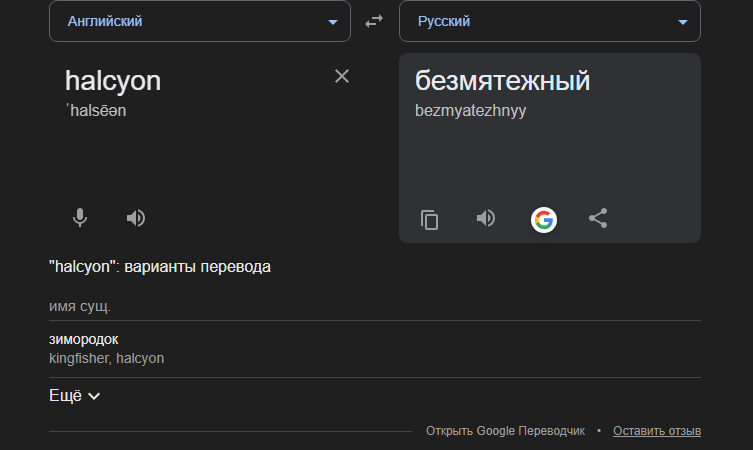Screen dimensions: 753x450
Task: Expand more translations with Ещё
Action: [75, 395]
